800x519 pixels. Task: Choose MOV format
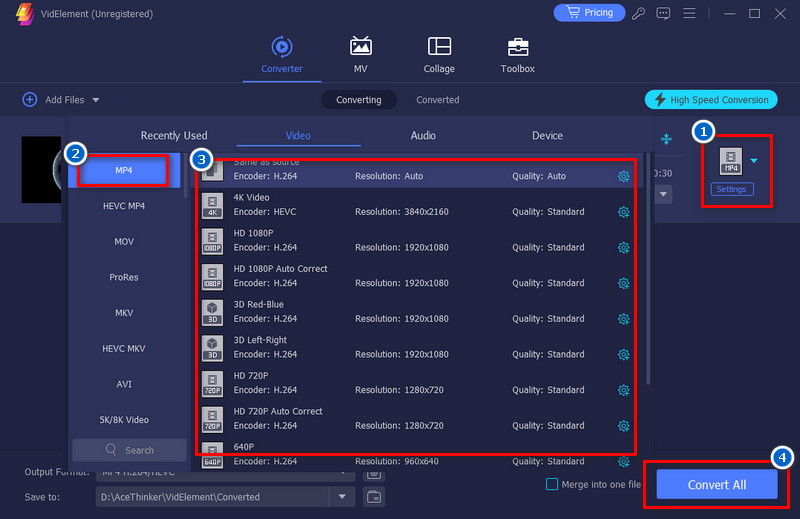point(124,241)
